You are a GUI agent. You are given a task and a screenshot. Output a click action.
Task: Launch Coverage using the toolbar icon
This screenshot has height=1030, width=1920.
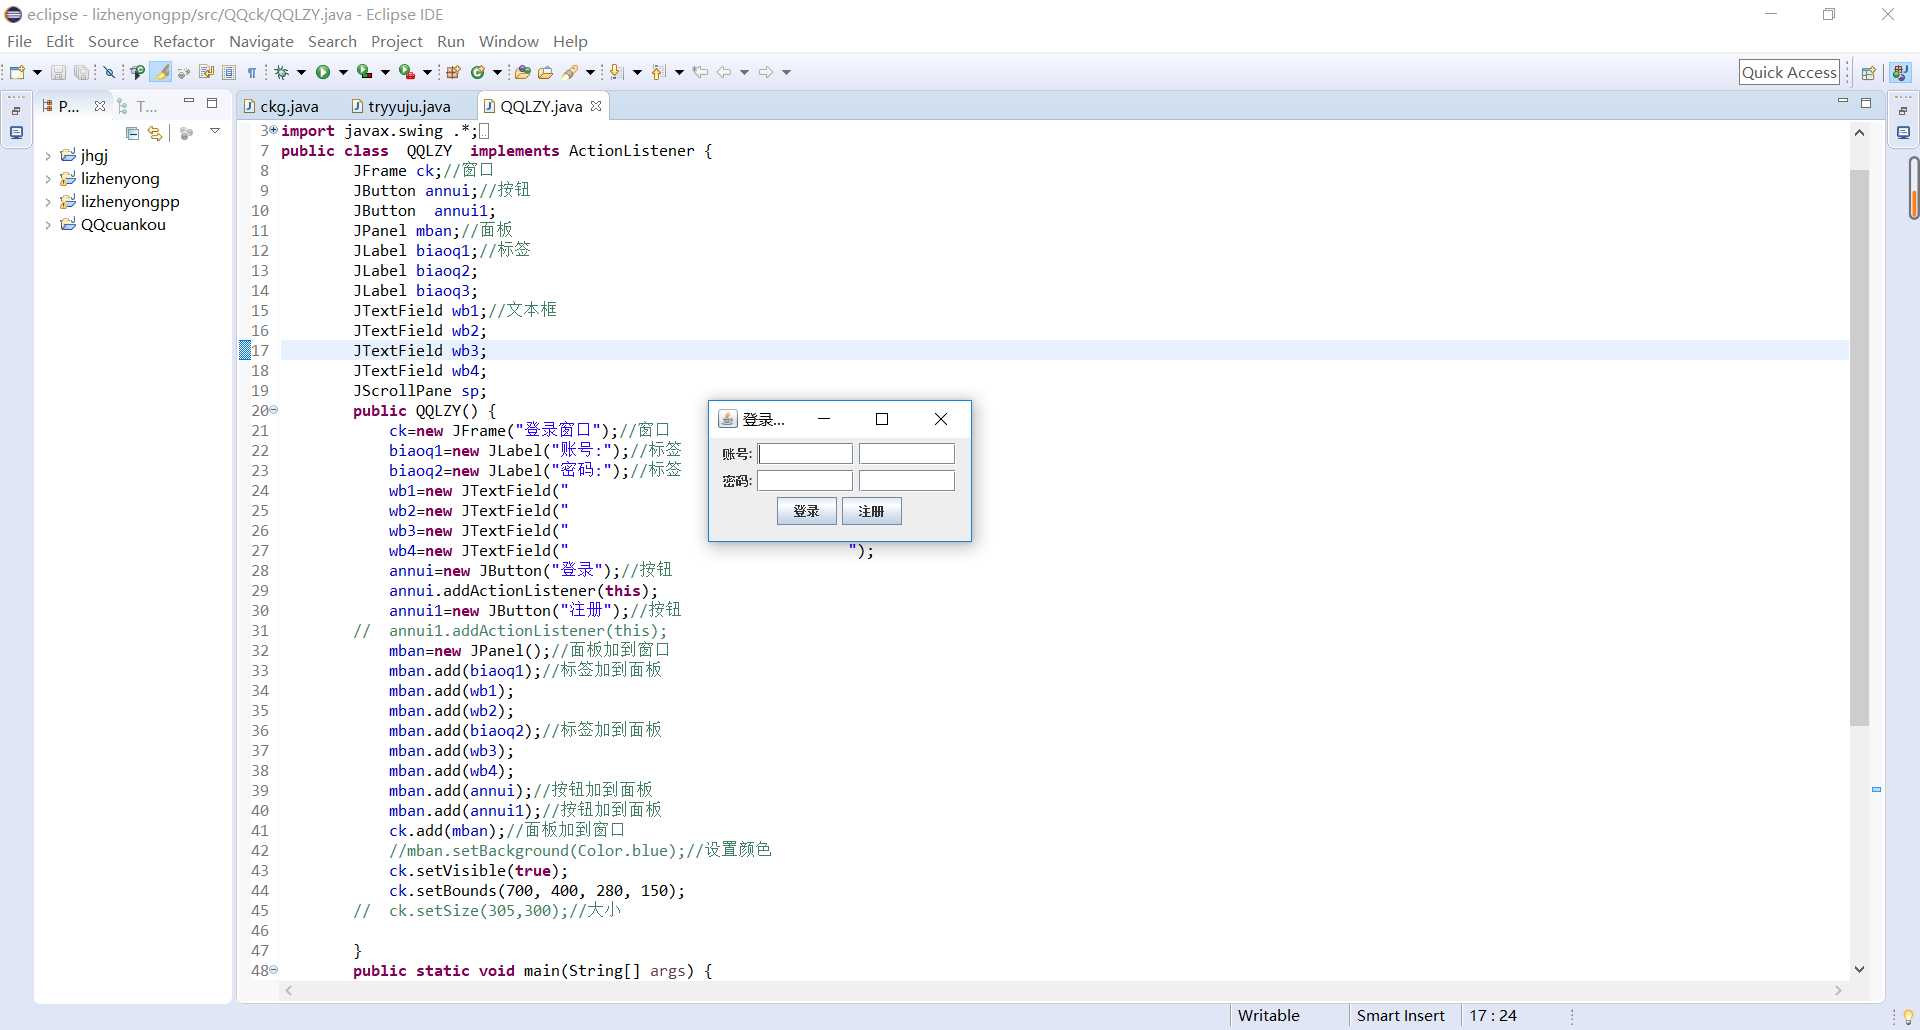click(x=365, y=72)
